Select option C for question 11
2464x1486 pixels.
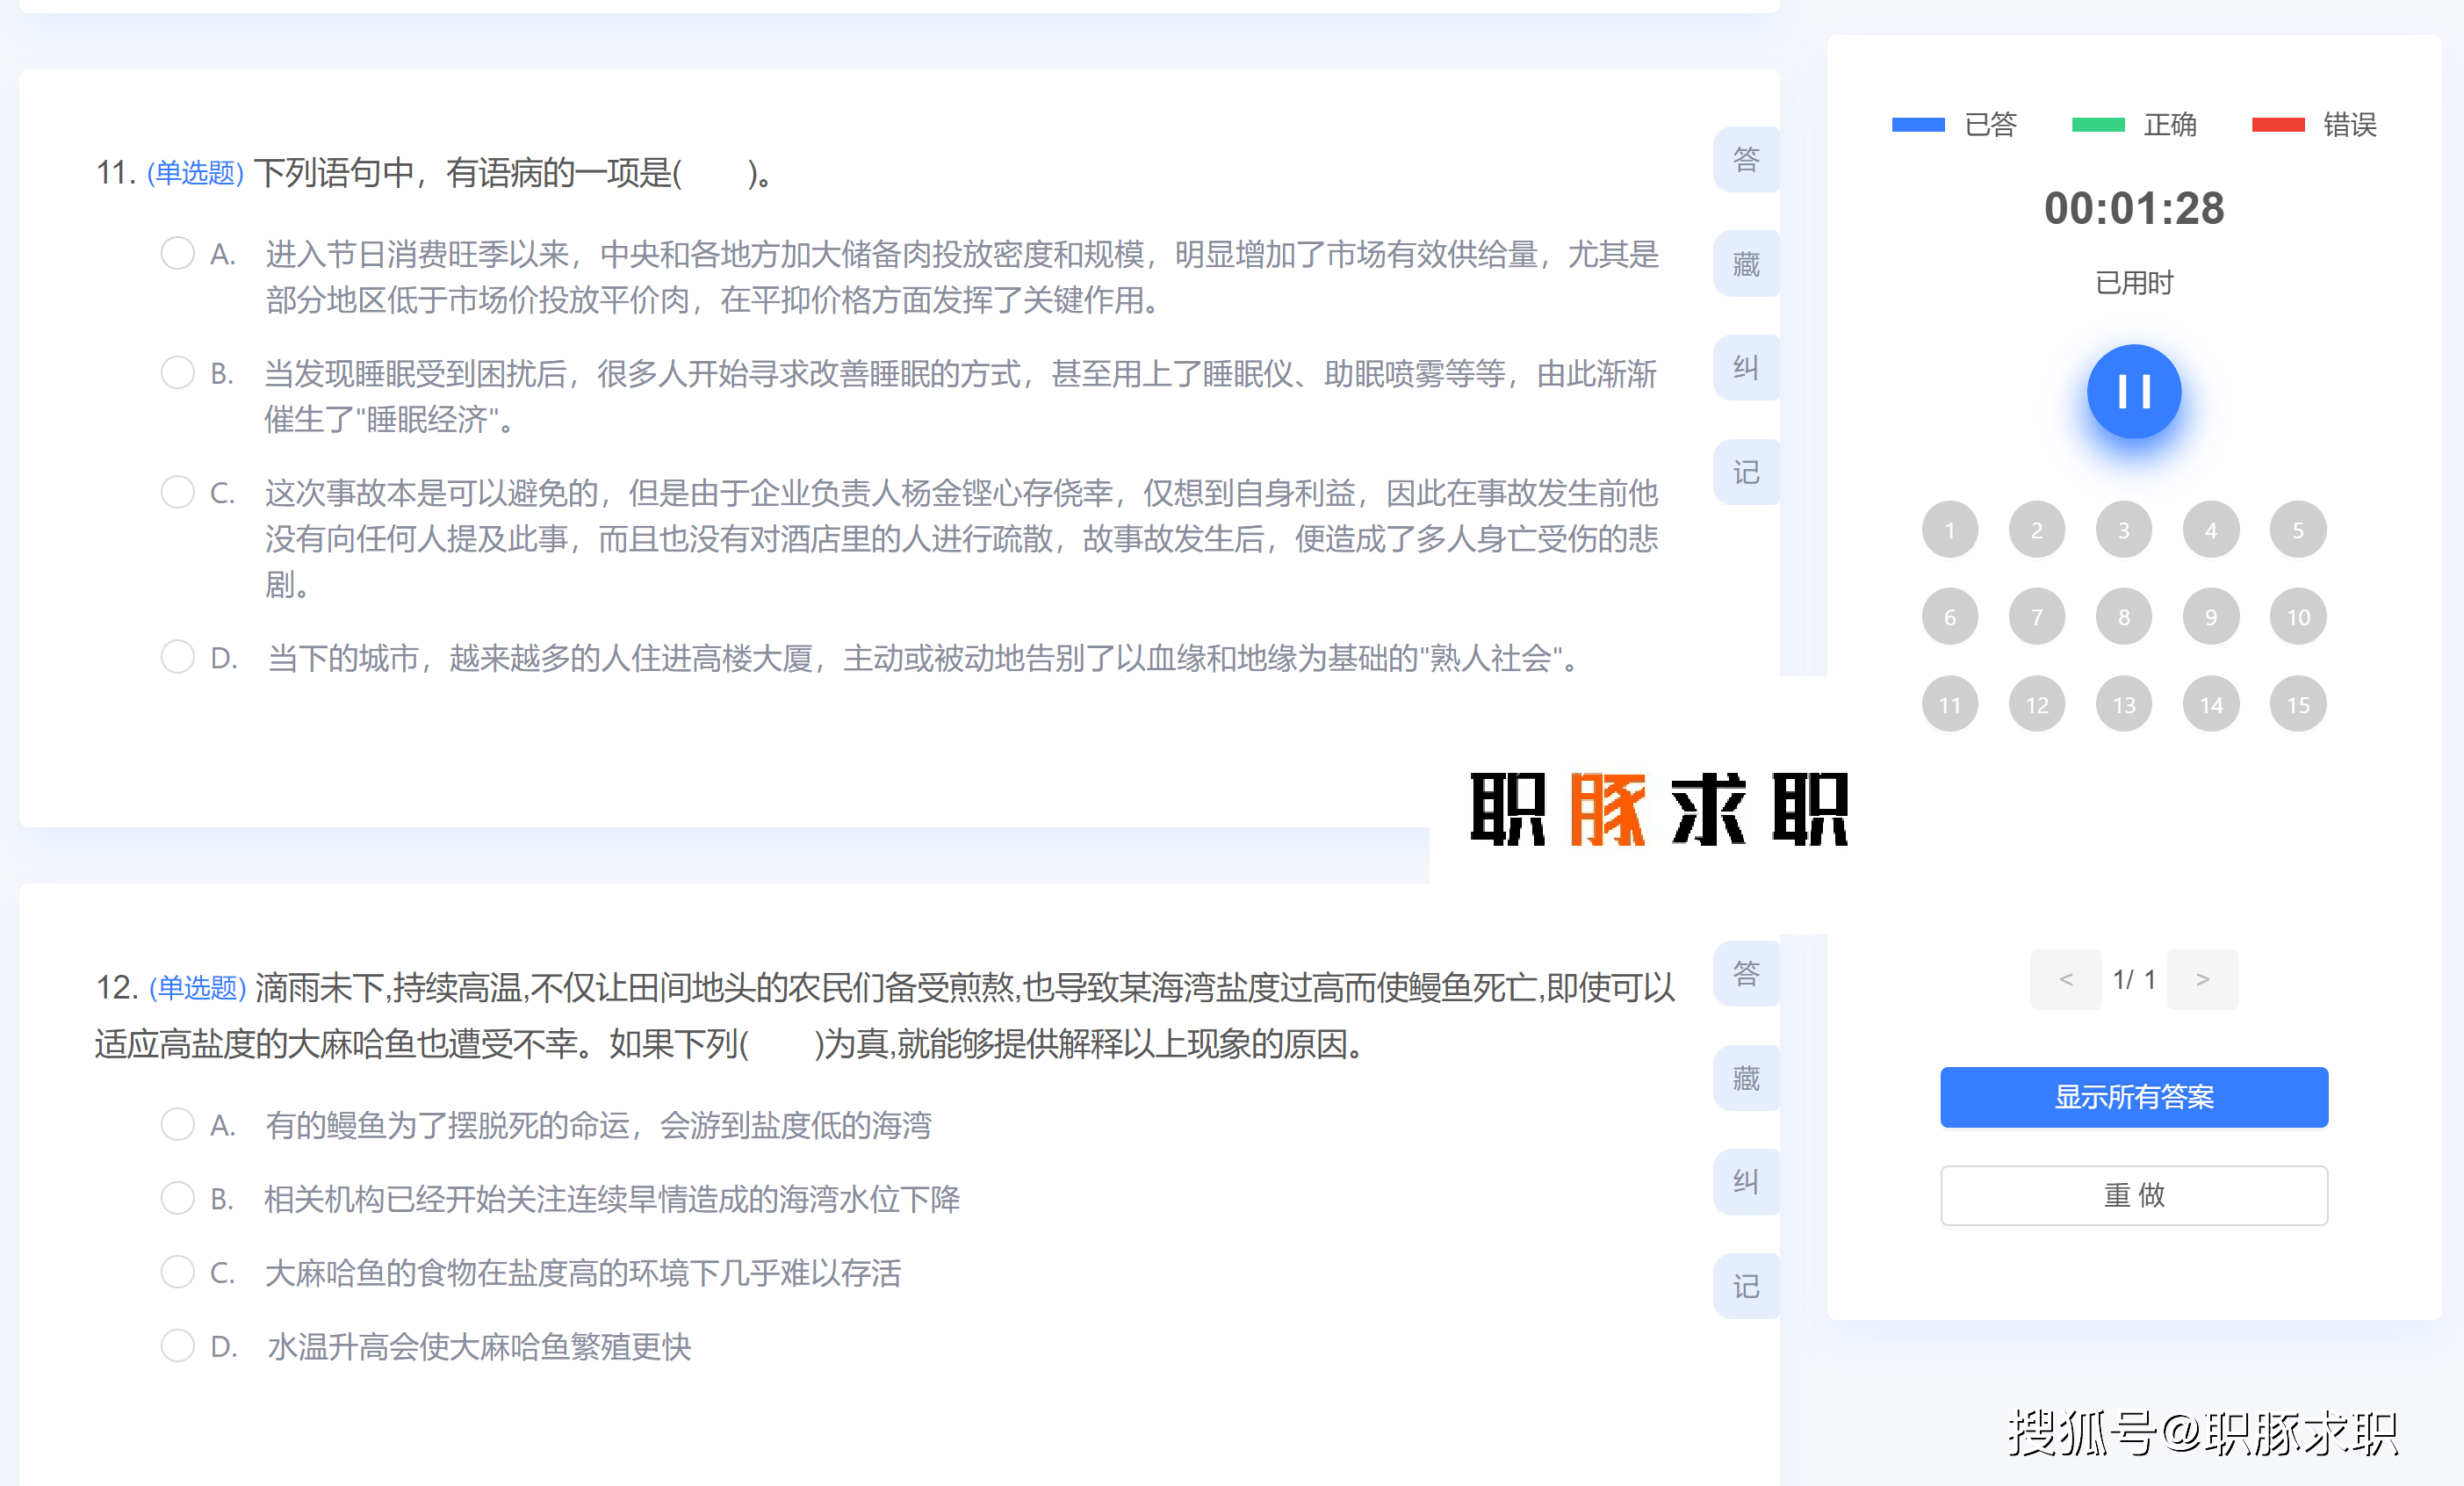(178, 492)
